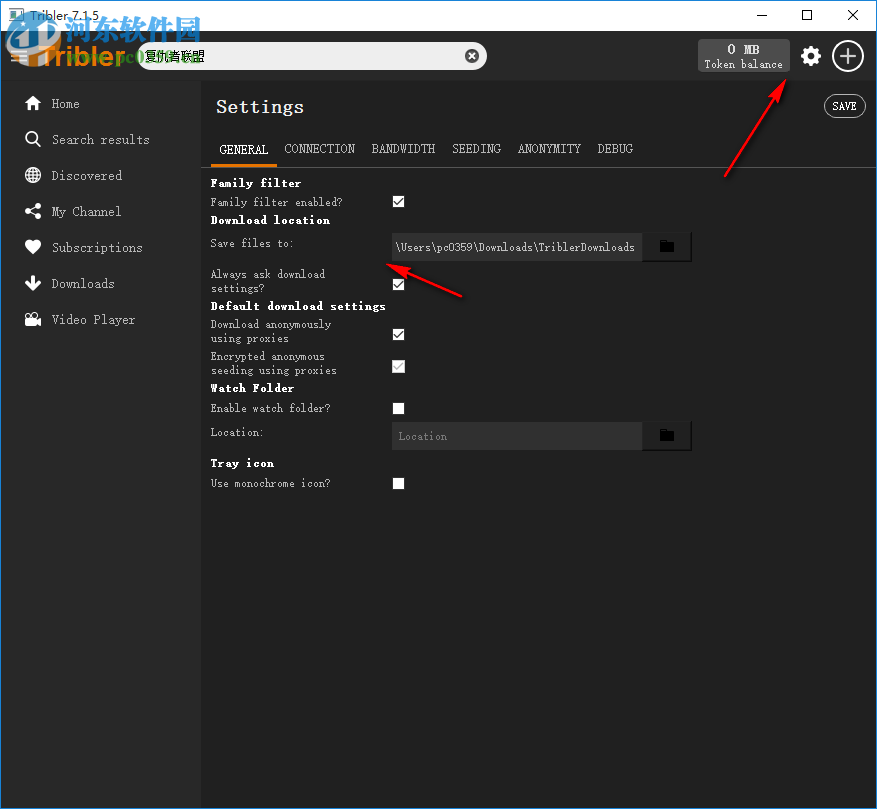
Task: Uncheck Download anonymously using proxies
Action: [398, 335]
